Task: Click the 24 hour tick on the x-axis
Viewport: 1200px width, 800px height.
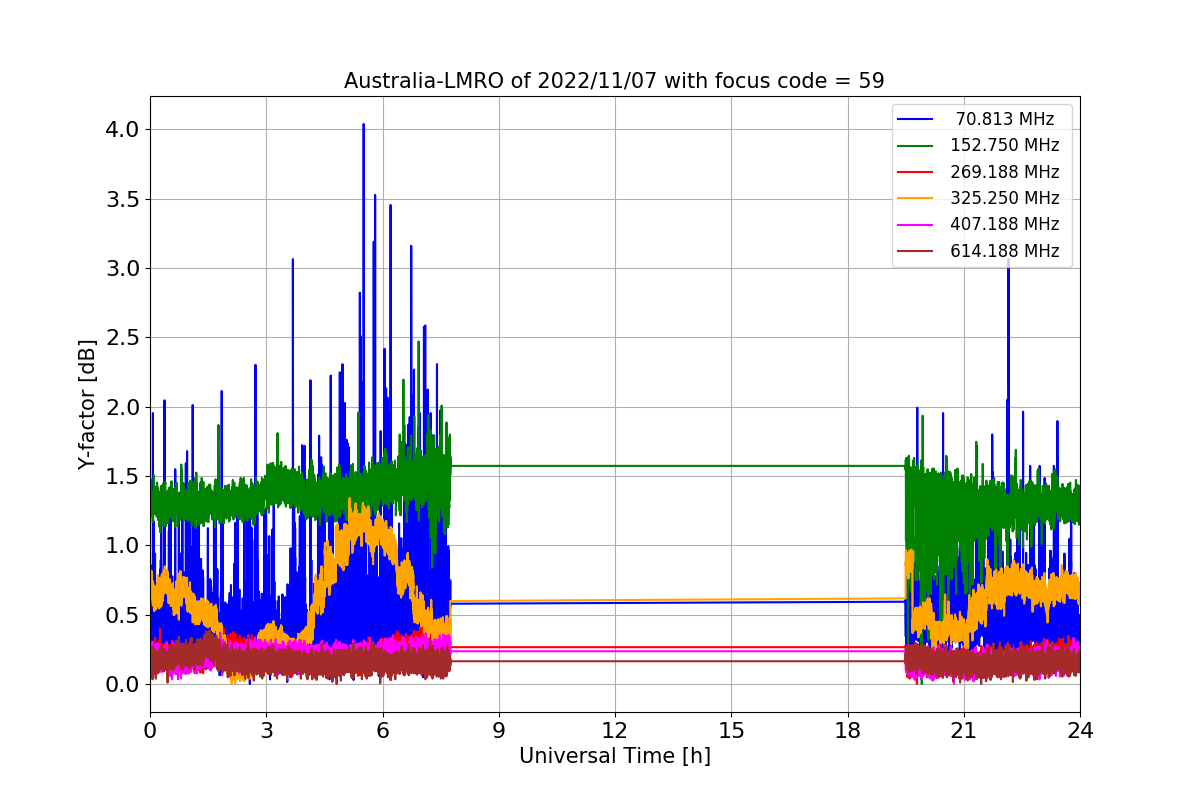Action: tap(1080, 731)
